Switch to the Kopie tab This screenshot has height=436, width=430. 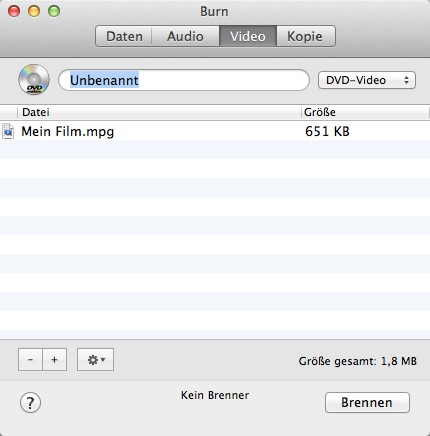[x=305, y=36]
